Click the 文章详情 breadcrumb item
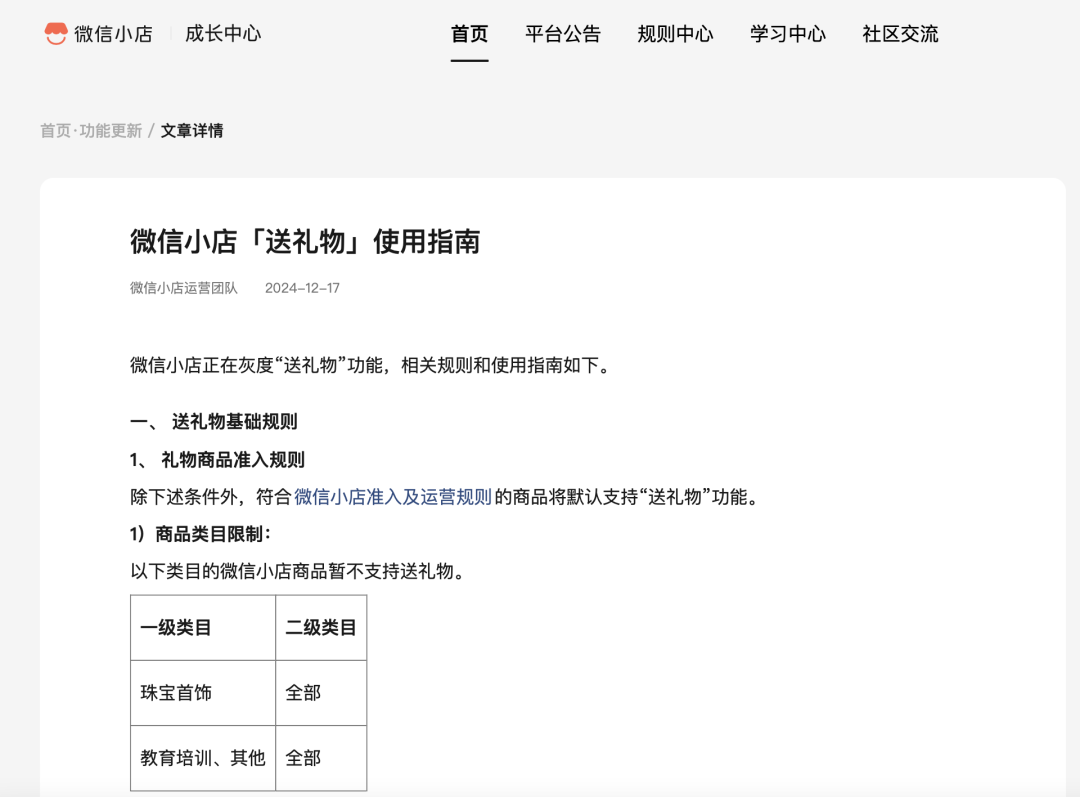Viewport: 1080px width, 797px height. 192,131
